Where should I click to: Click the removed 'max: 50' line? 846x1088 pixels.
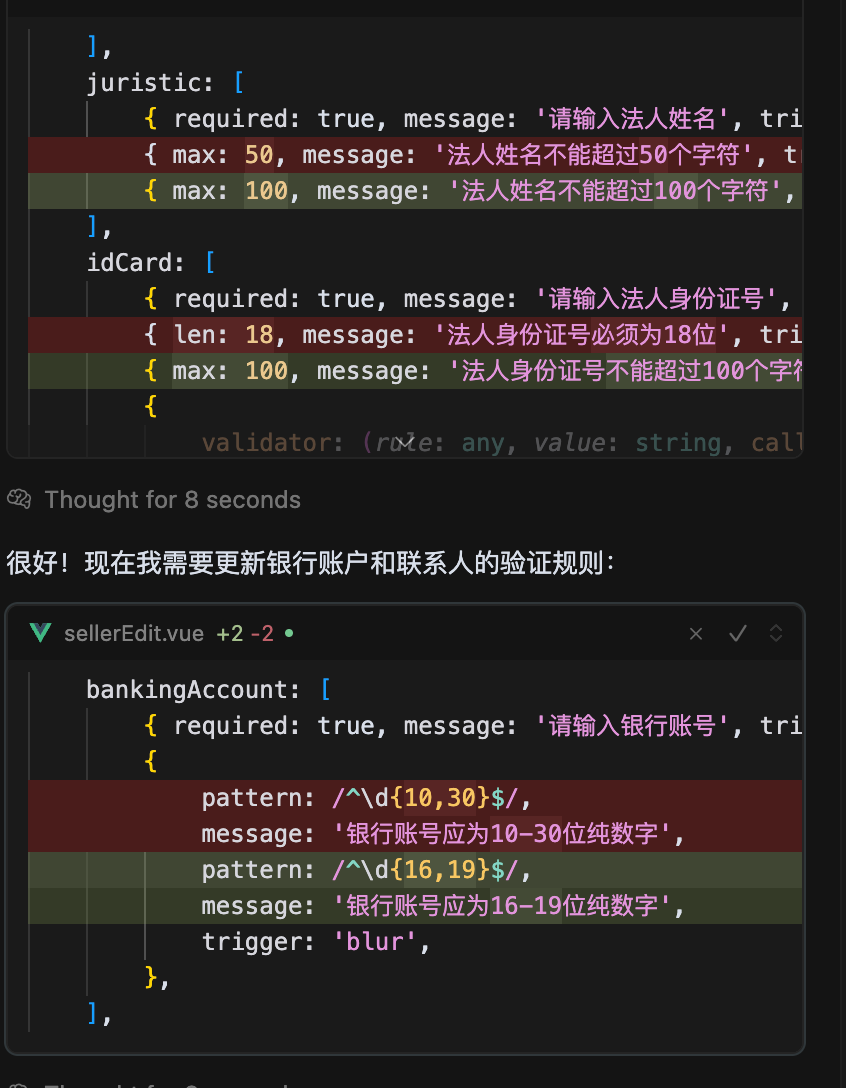coord(415,155)
